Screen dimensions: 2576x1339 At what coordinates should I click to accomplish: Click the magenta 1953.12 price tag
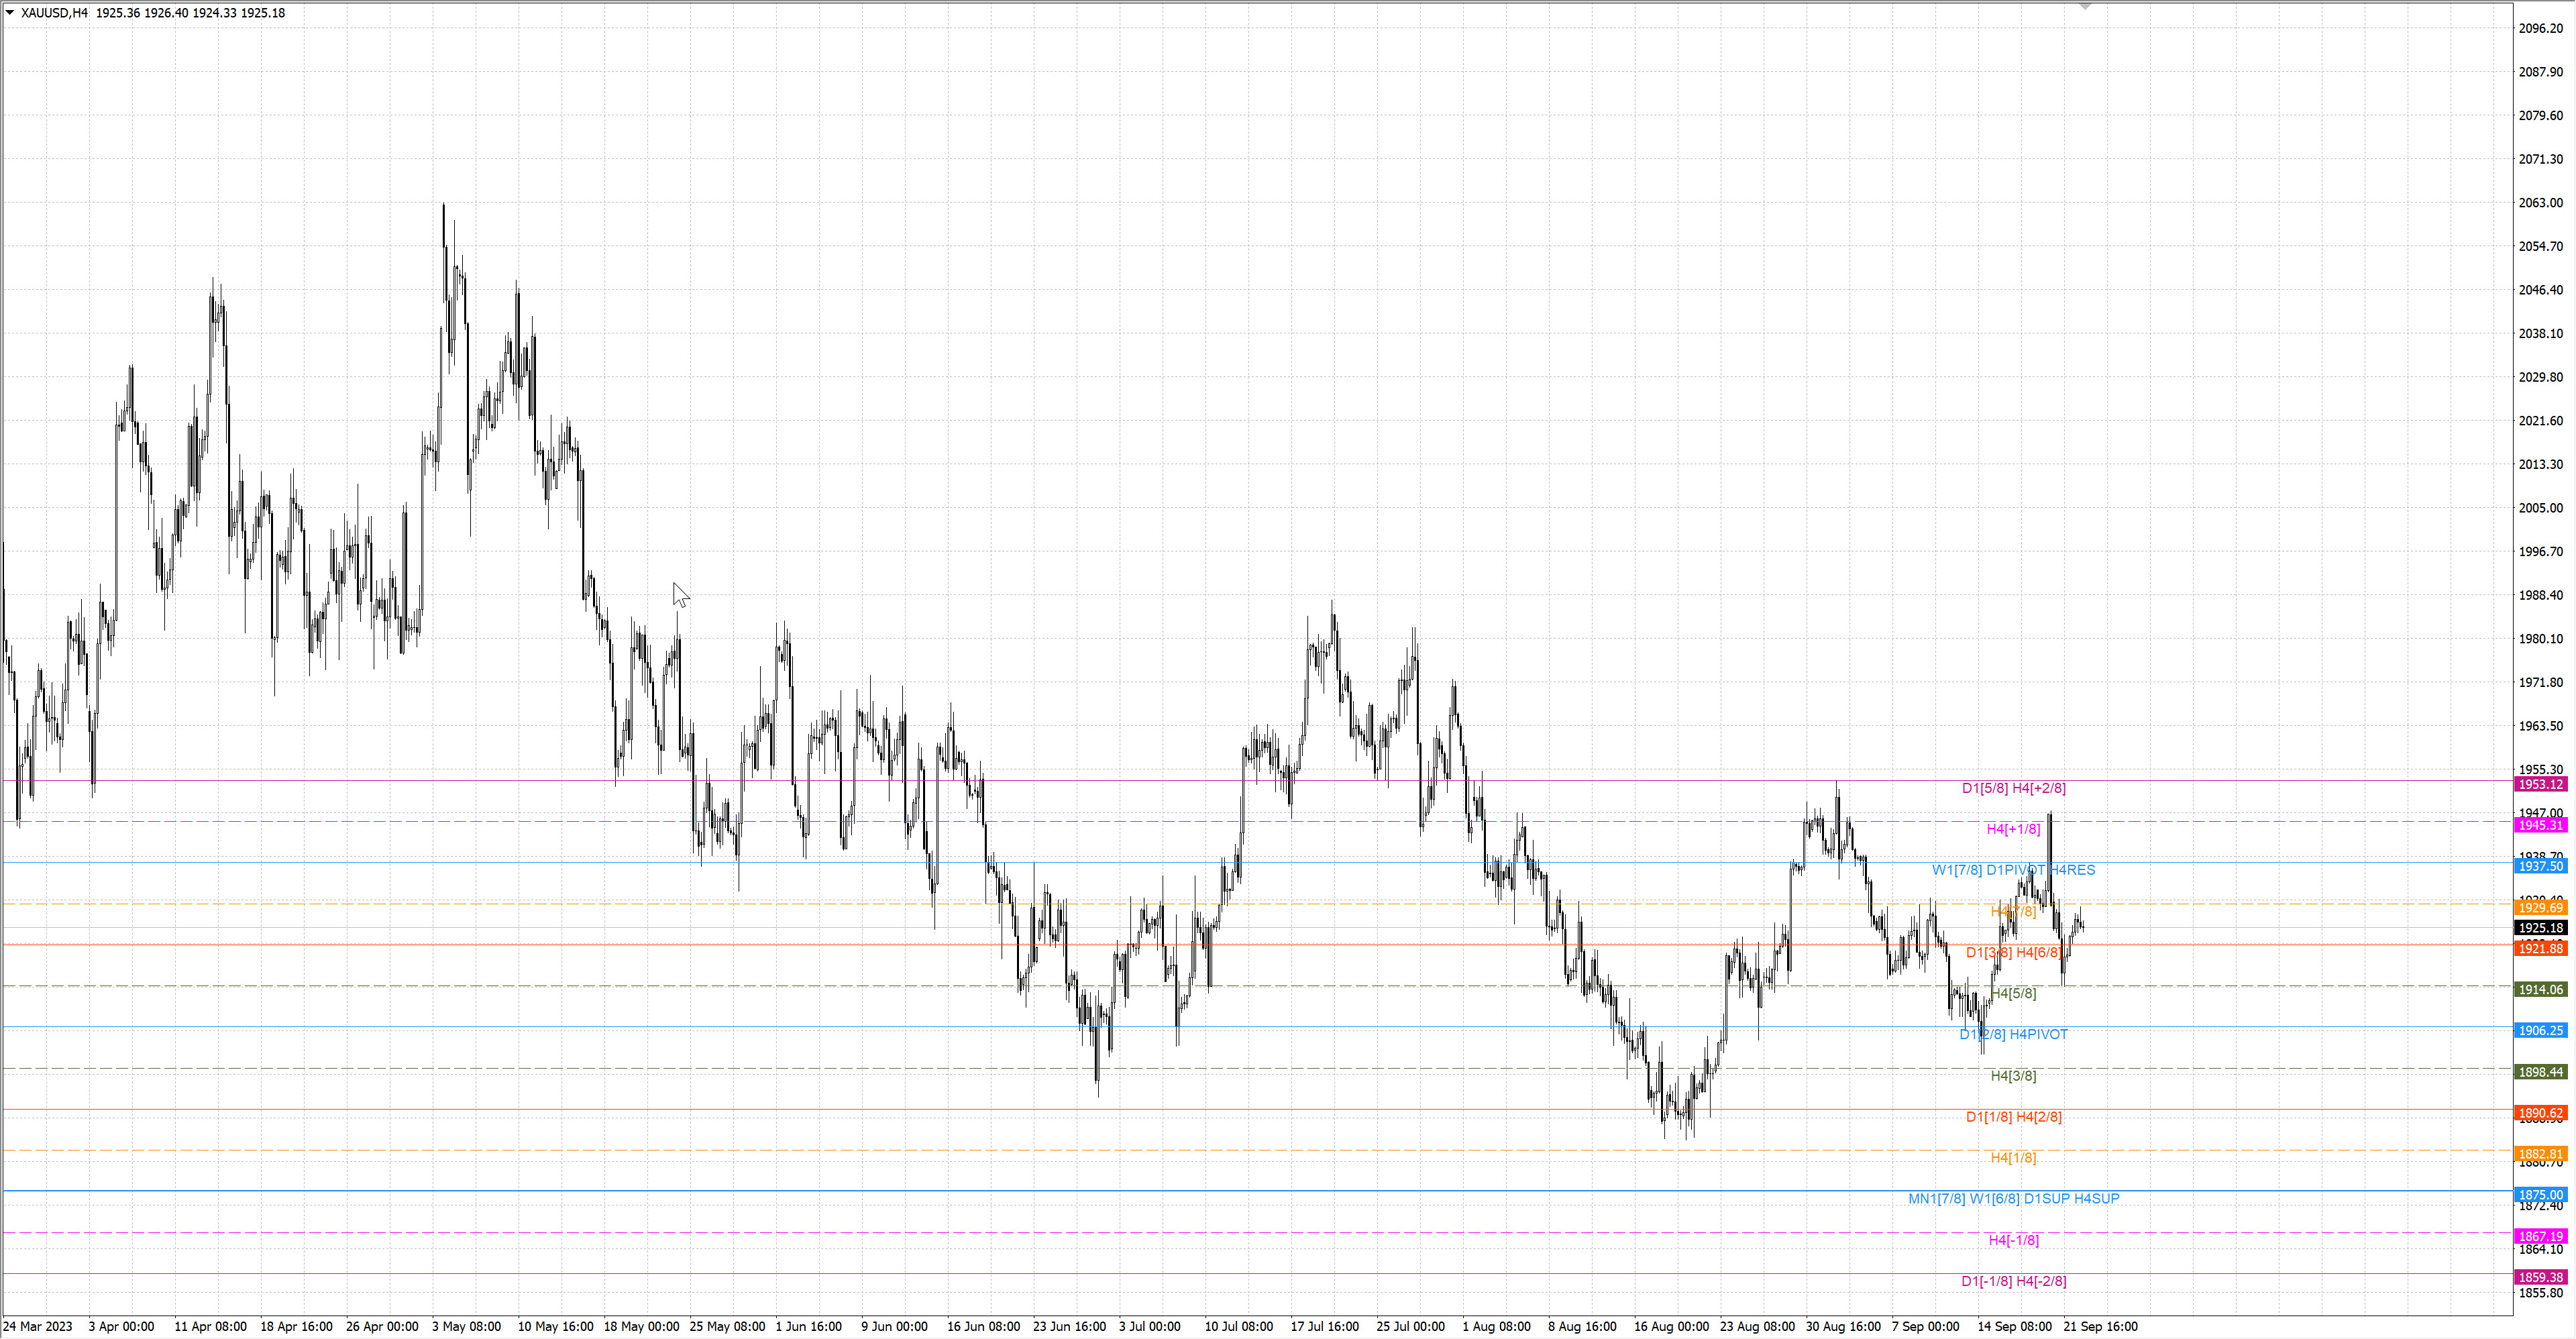pos(2540,784)
